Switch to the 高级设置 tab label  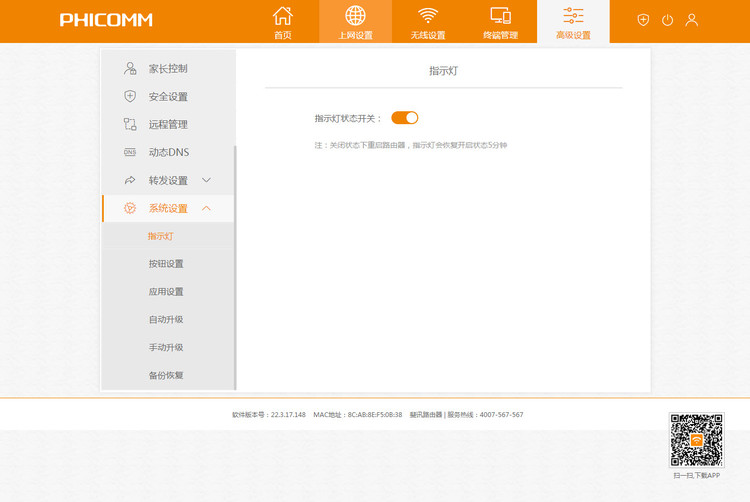[x=573, y=35]
